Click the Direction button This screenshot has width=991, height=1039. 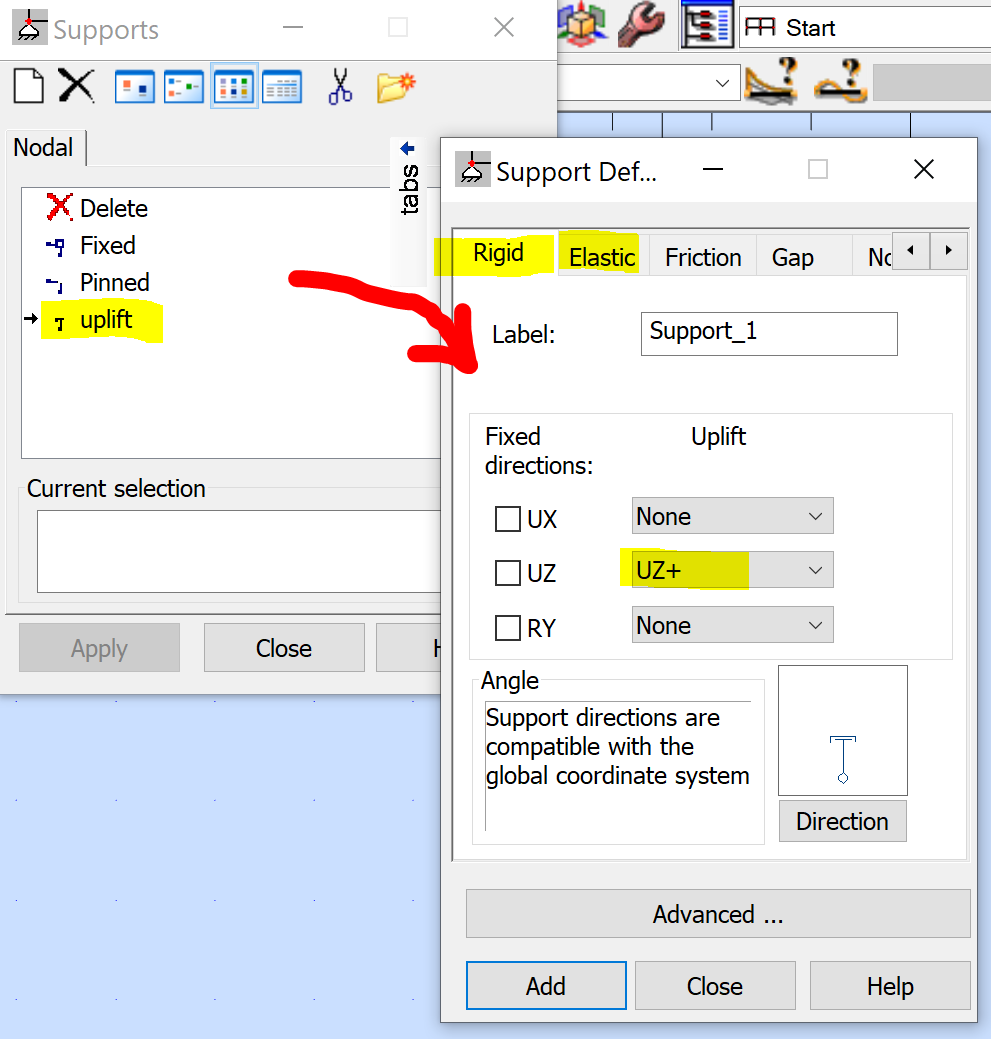(843, 822)
